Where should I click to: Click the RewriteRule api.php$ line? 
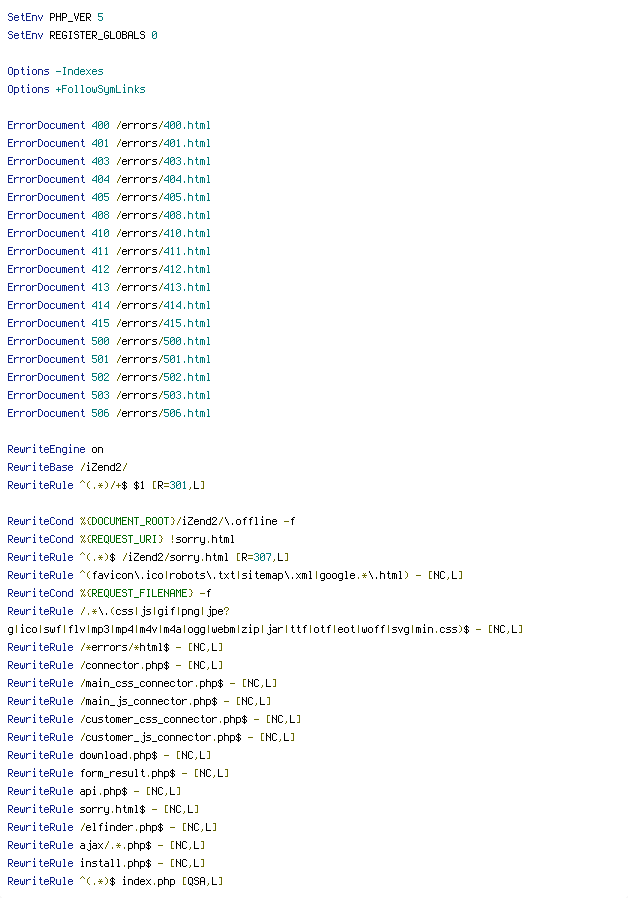94,791
